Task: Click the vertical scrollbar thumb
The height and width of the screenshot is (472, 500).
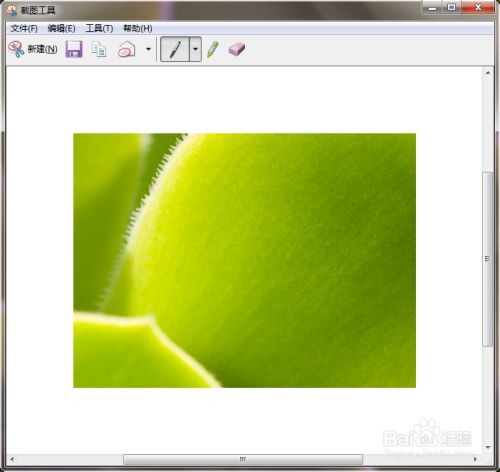Action: click(488, 259)
